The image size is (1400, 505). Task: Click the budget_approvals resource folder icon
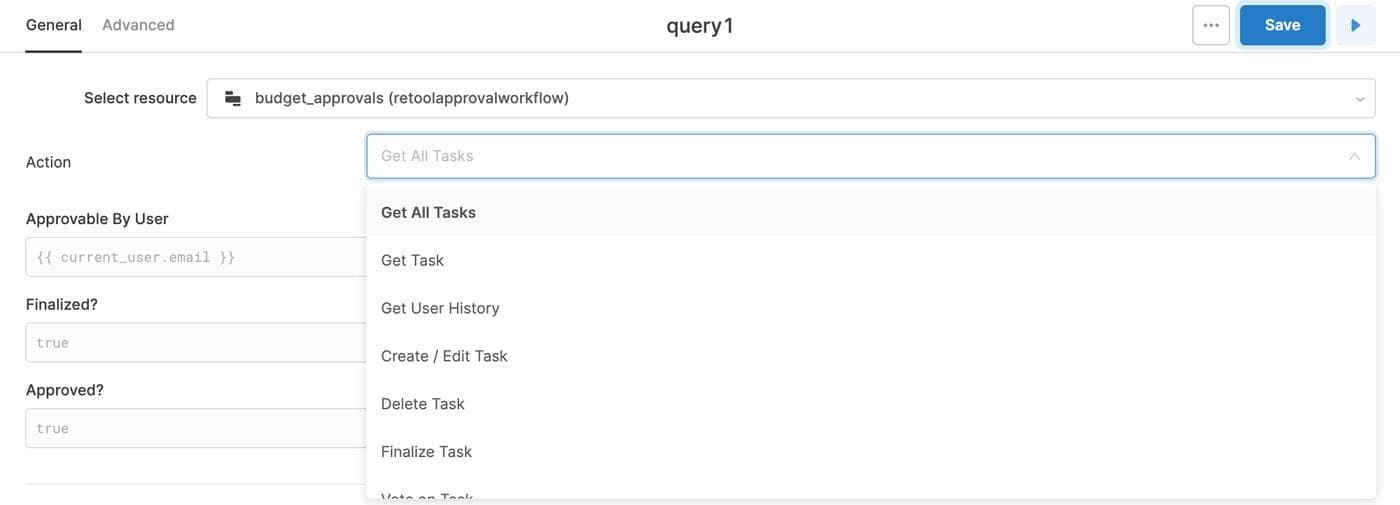(x=233, y=98)
